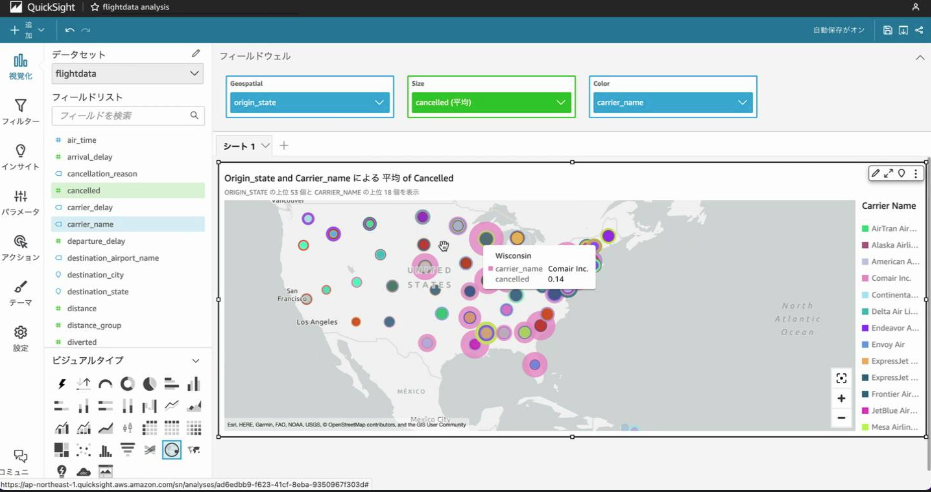This screenshot has width=931, height=492.
Task: Select the scatter plot visual type
Action: coord(84,450)
